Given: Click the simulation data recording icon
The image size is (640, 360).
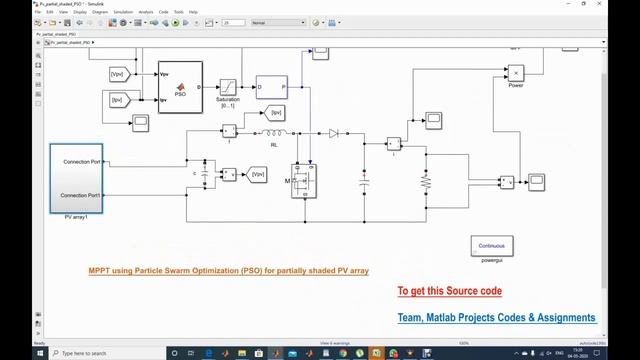Looking at the screenshot, I should pyautogui.click(x=209, y=23).
